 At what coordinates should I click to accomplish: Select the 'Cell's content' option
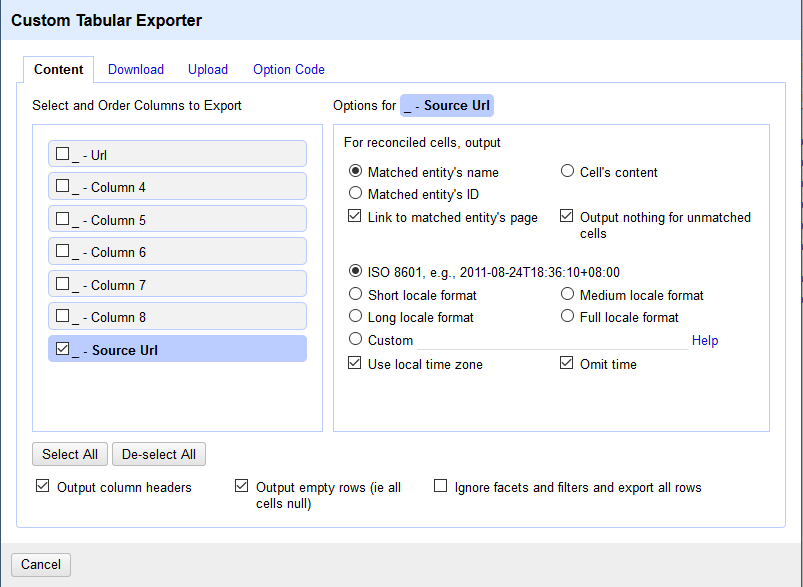coord(567,171)
